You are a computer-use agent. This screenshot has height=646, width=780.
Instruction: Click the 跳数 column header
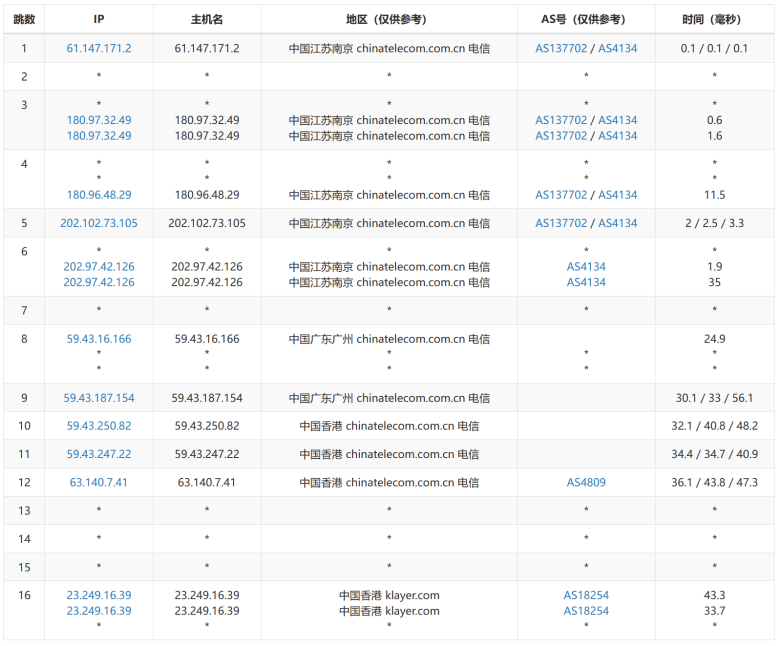coord(24,19)
